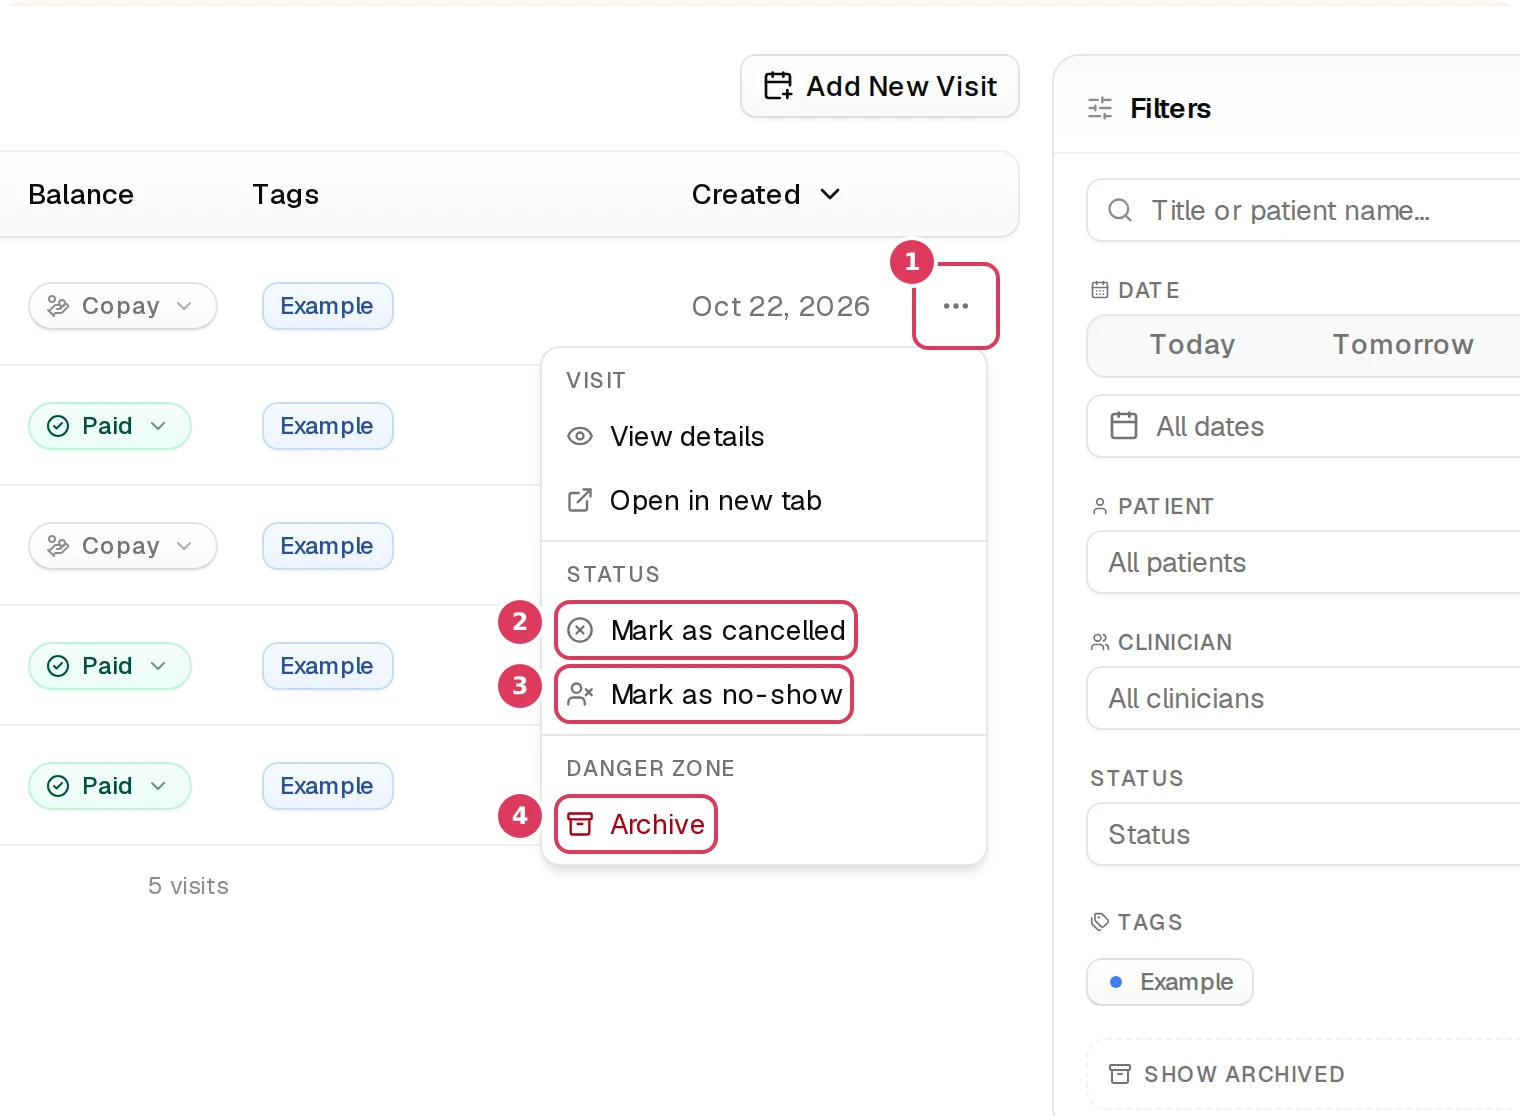The width and height of the screenshot is (1520, 1116).
Task: Click the circled X icon for Mark as cancelled
Action: 580,630
